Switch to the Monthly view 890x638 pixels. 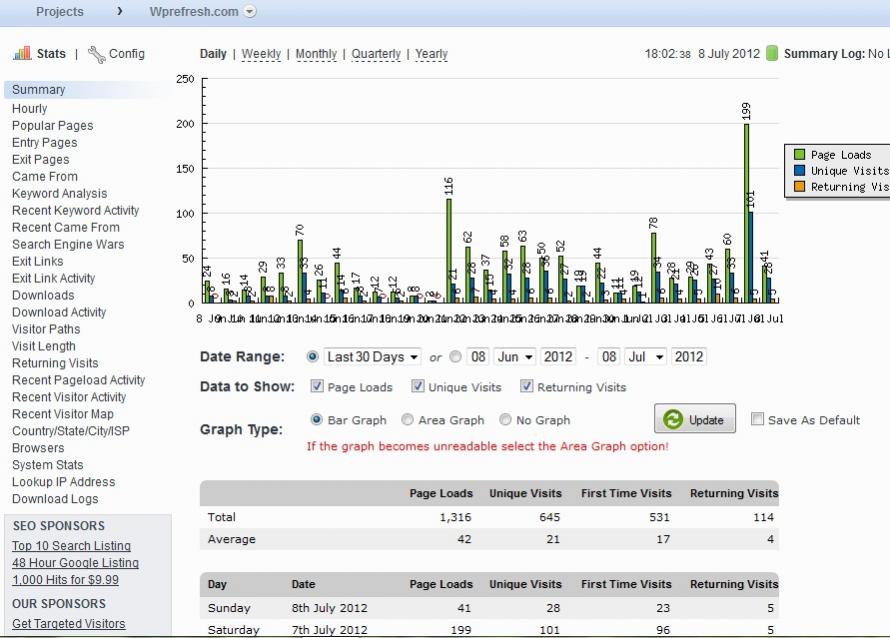tap(316, 54)
